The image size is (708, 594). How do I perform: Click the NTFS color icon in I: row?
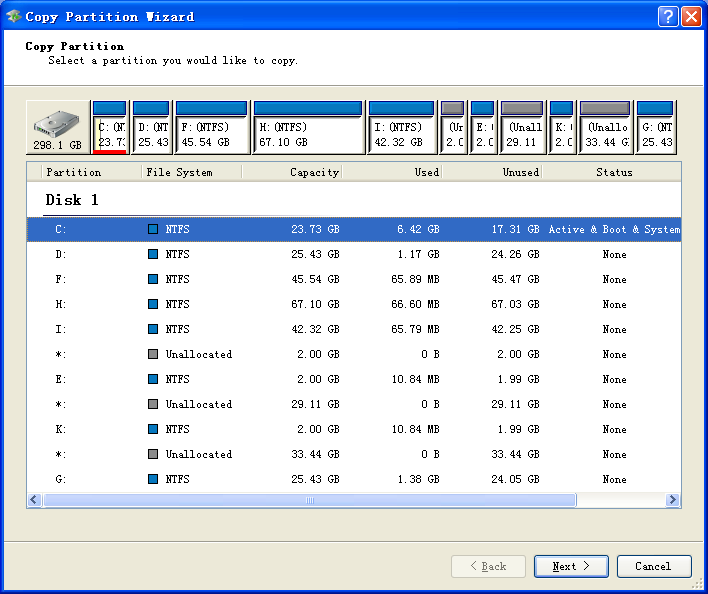pos(153,329)
